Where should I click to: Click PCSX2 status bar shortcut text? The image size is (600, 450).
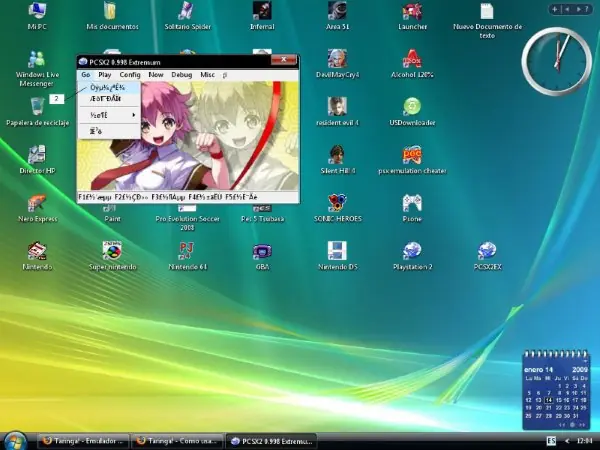coord(168,197)
